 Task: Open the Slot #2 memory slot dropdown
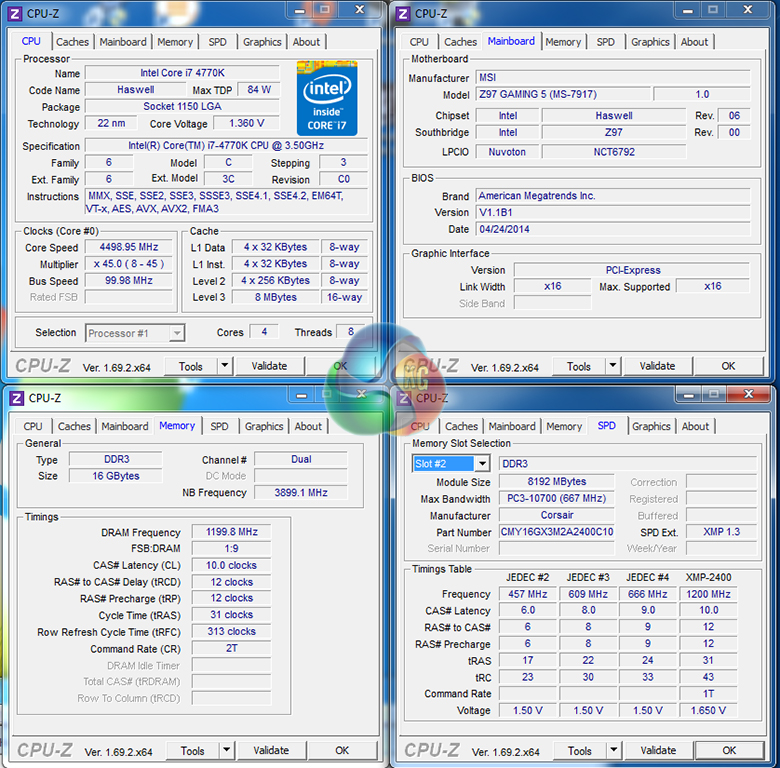pyautogui.click(x=481, y=464)
